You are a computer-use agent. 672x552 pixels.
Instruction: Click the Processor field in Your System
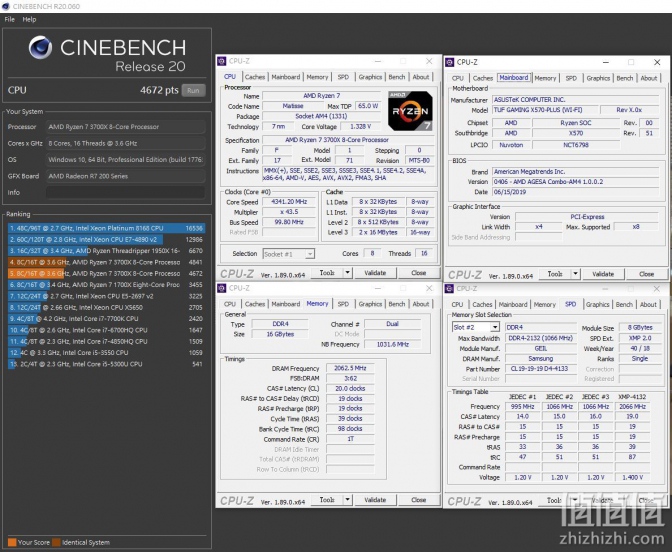(x=125, y=127)
